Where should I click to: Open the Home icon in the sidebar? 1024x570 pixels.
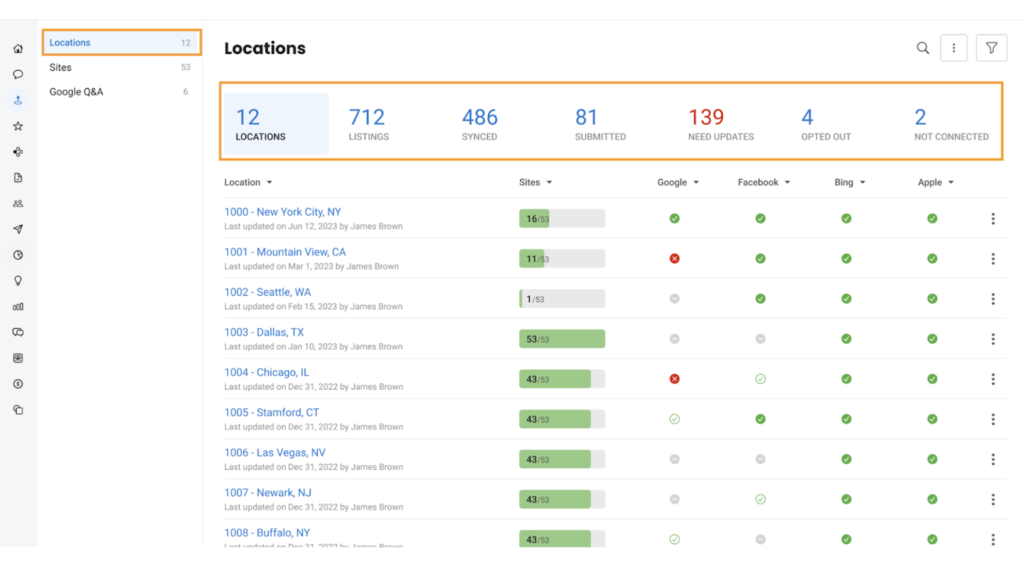pyautogui.click(x=18, y=48)
